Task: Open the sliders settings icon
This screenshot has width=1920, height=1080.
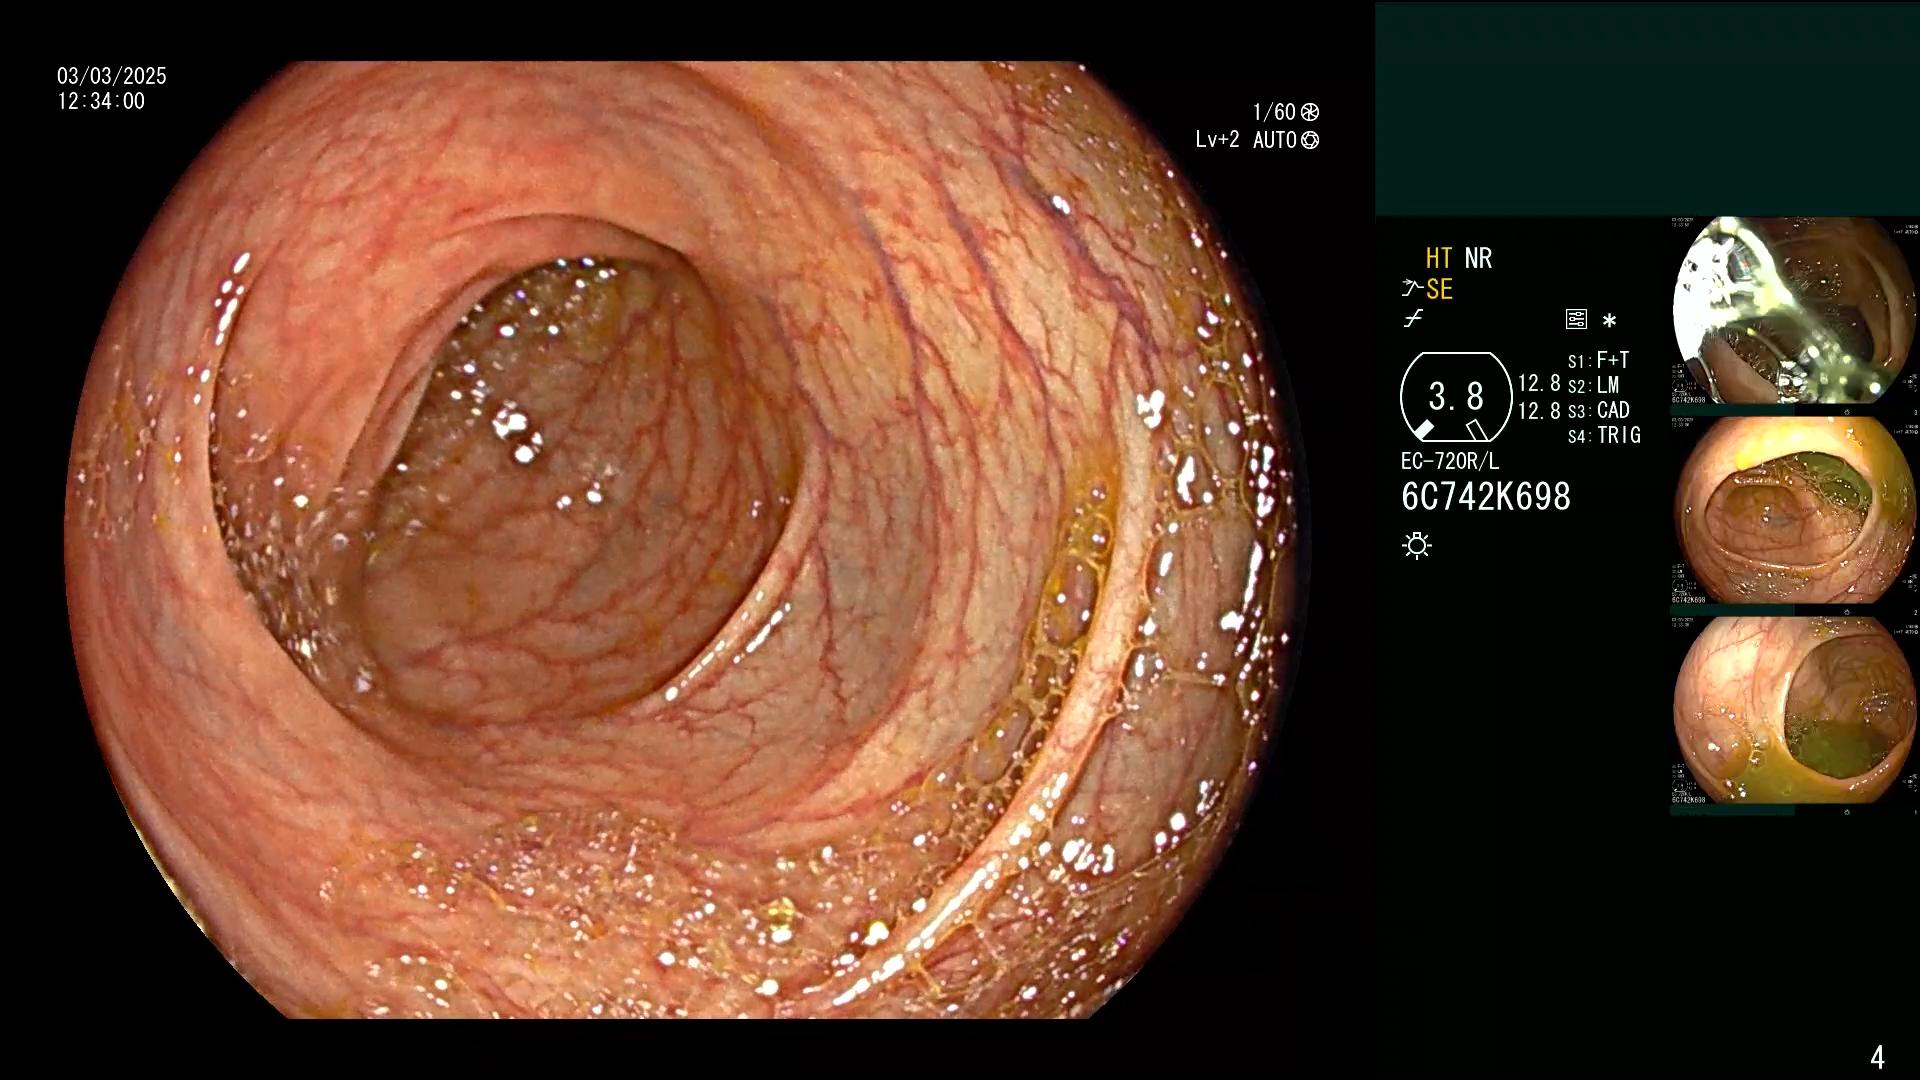Action: tap(1576, 320)
